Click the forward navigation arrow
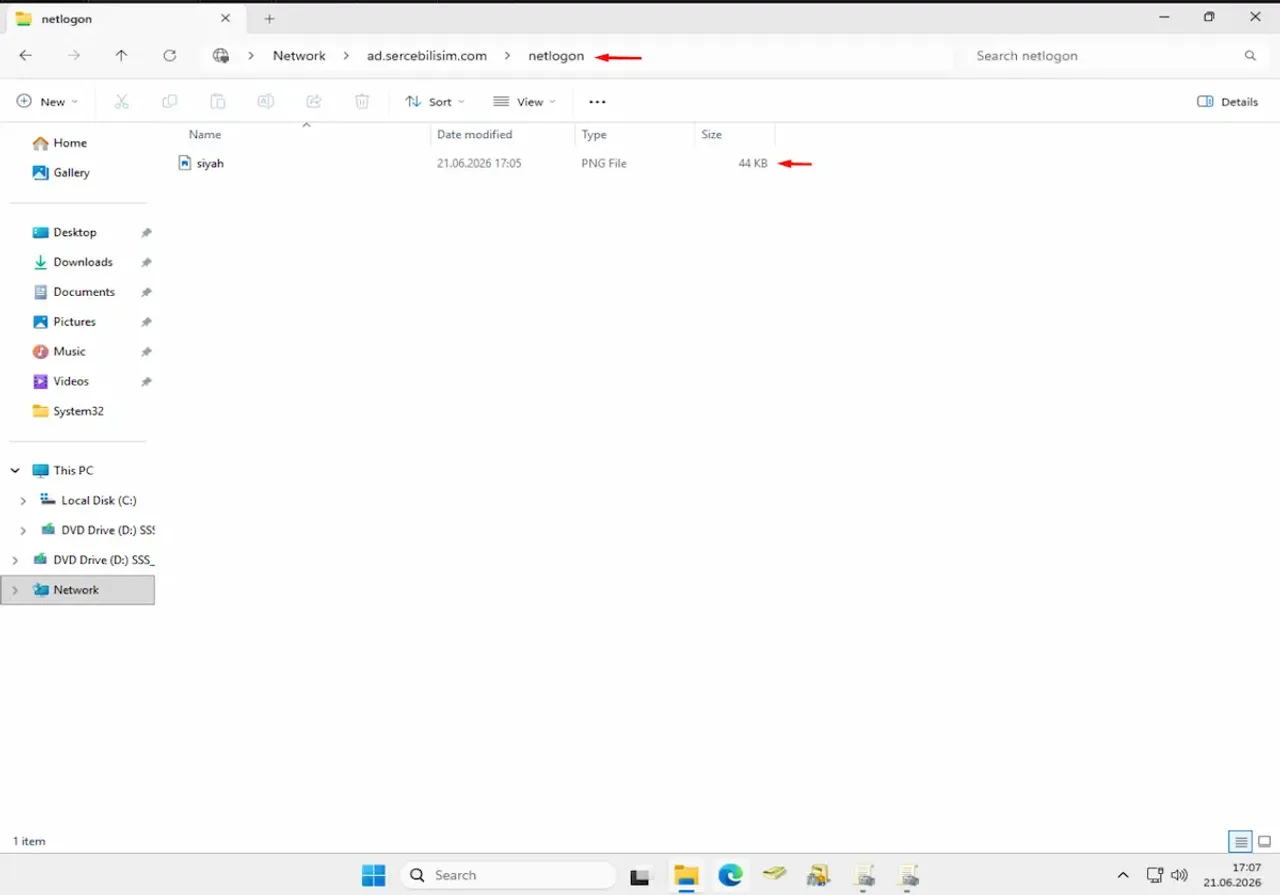The width and height of the screenshot is (1280, 895). (74, 56)
